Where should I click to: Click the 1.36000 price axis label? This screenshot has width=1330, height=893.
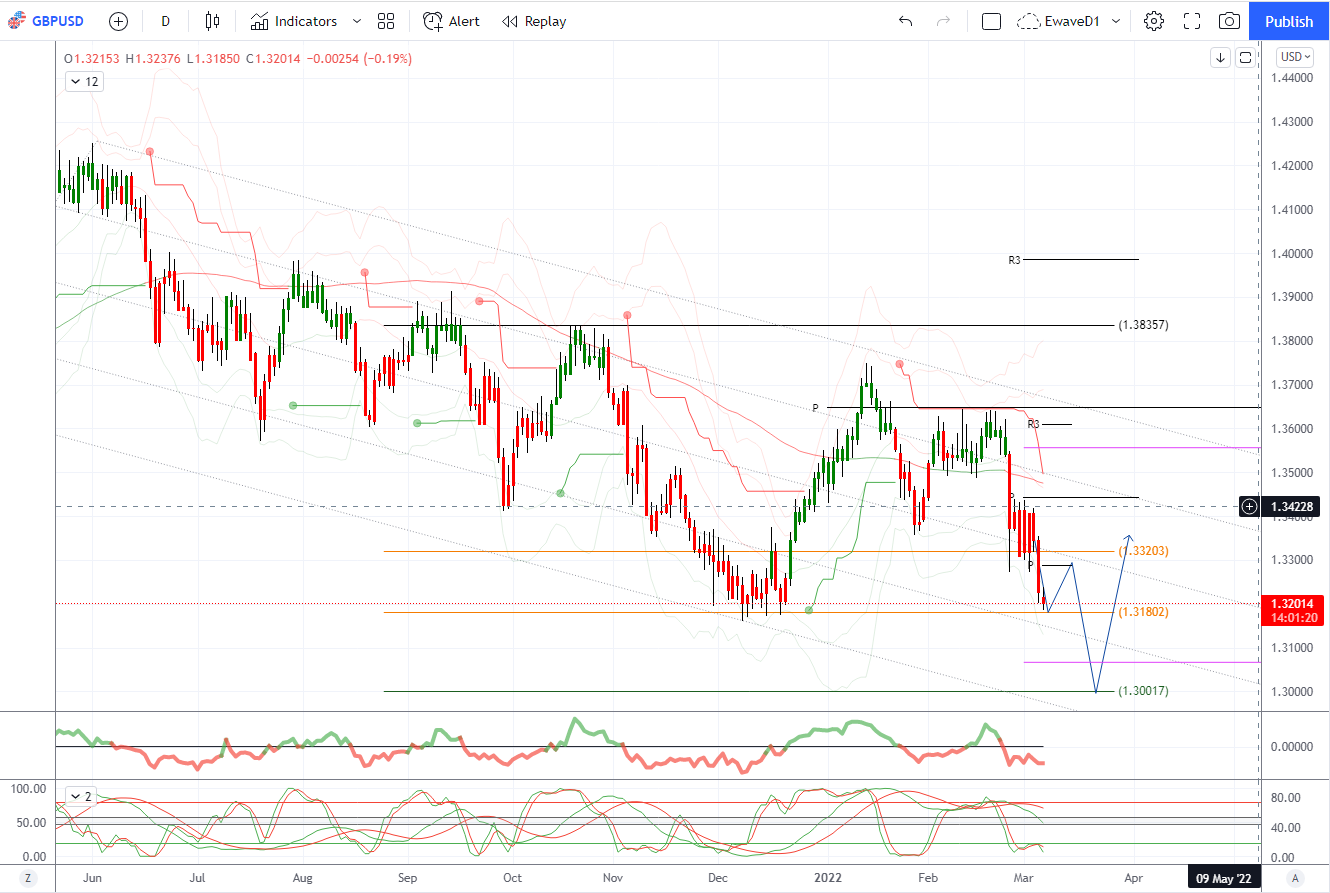(x=1292, y=428)
